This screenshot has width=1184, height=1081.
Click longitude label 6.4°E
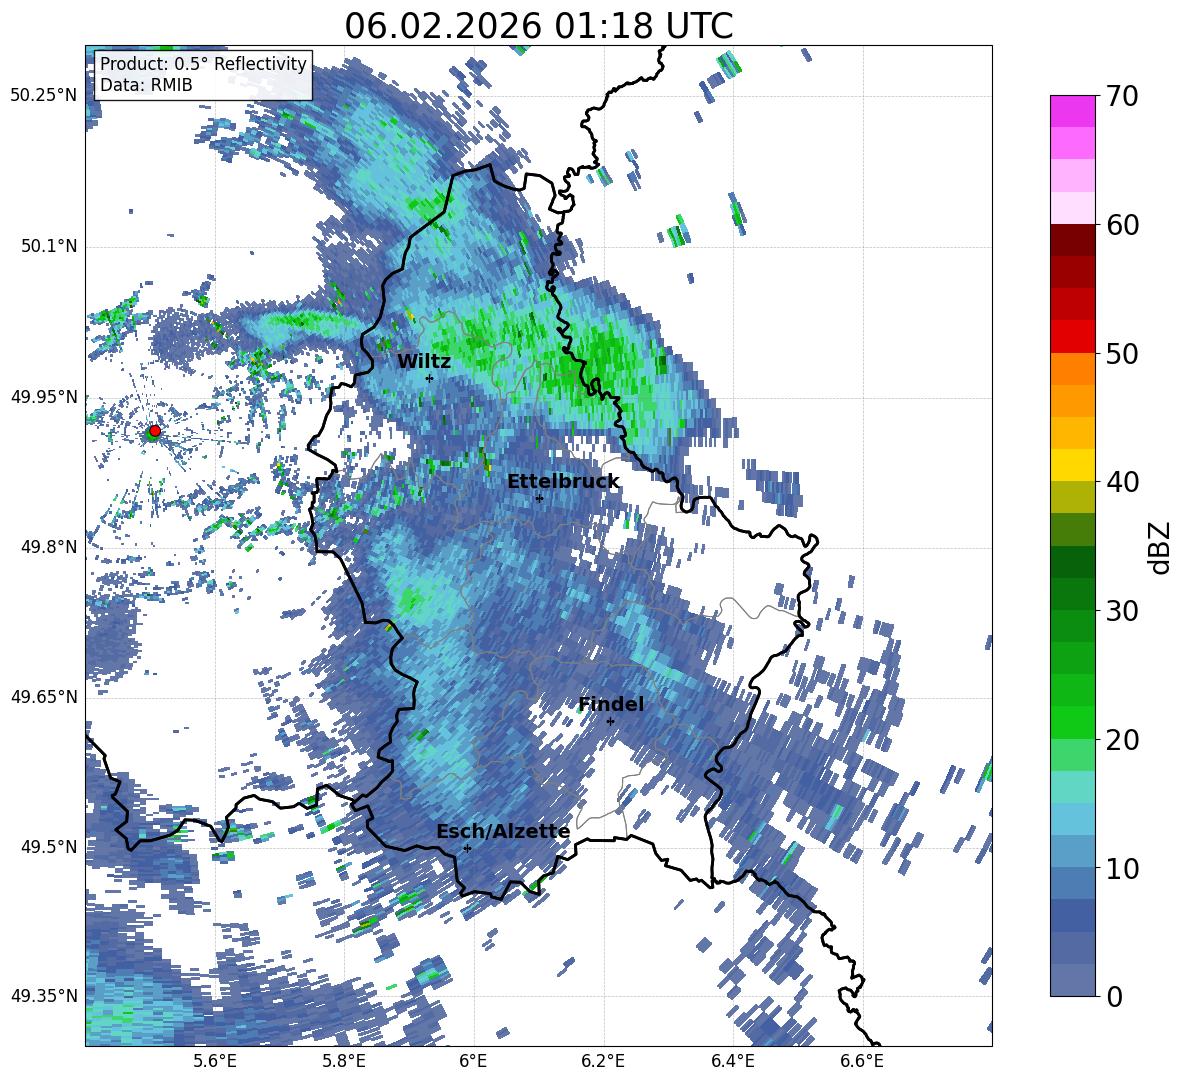(733, 1061)
